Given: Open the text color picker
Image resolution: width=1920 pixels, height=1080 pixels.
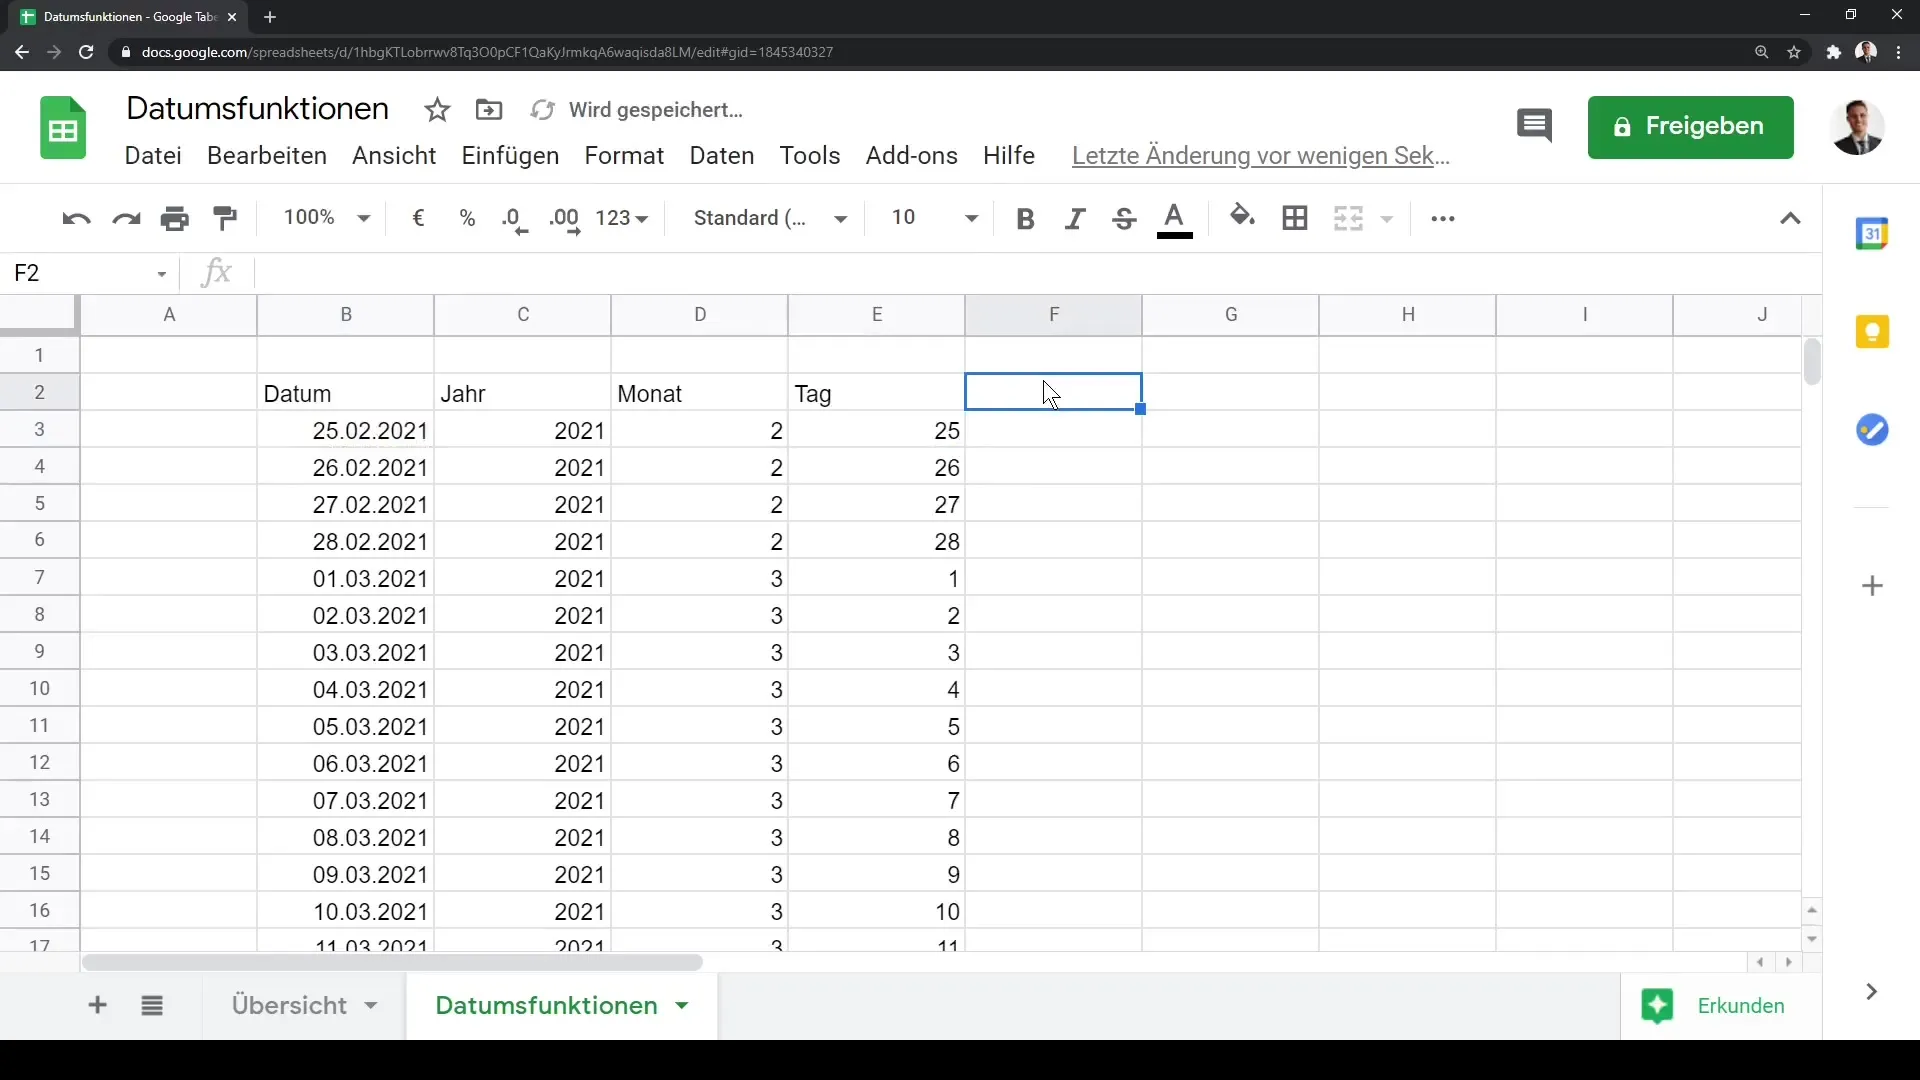Looking at the screenshot, I should (1175, 219).
